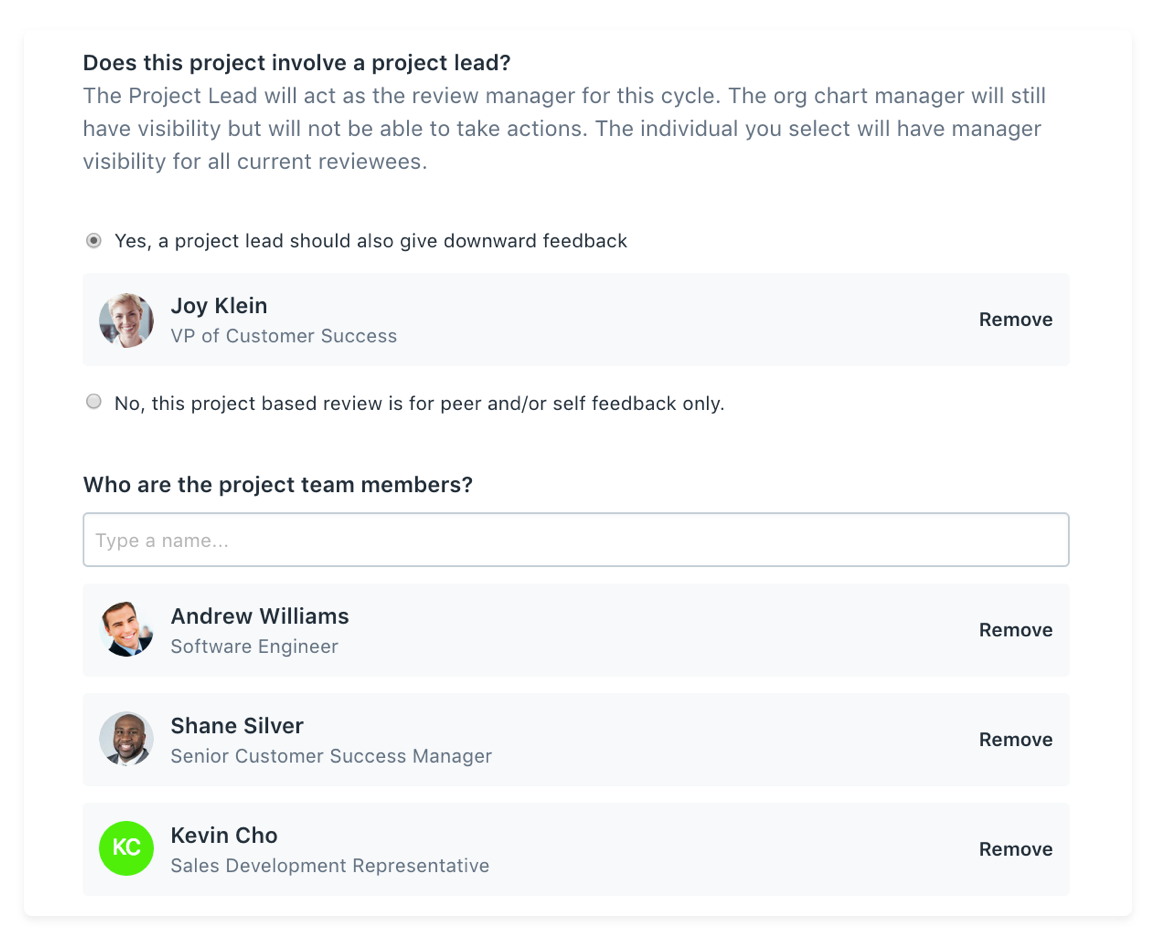Click 'Senior Customer Success Manager' subtitle
Viewport: 1156px width, 940px height.
pyautogui.click(x=331, y=756)
